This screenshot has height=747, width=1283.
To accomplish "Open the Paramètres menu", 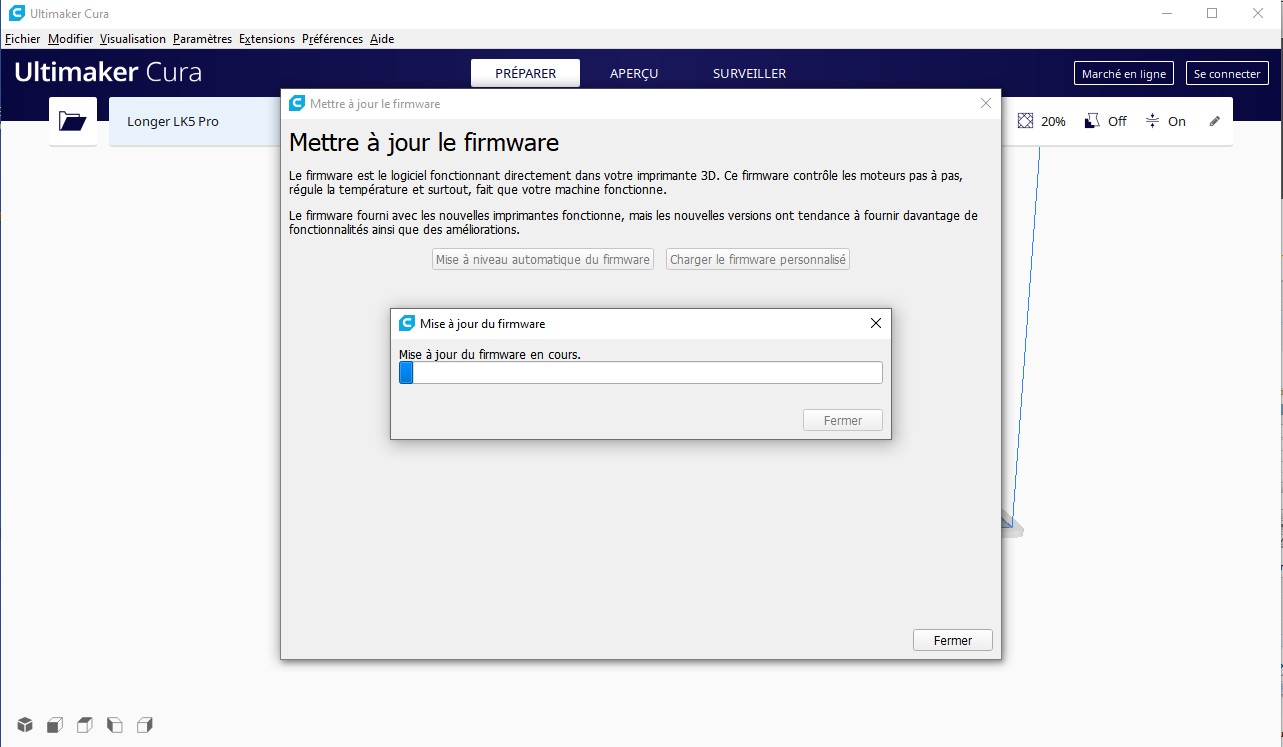I will pyautogui.click(x=202, y=39).
